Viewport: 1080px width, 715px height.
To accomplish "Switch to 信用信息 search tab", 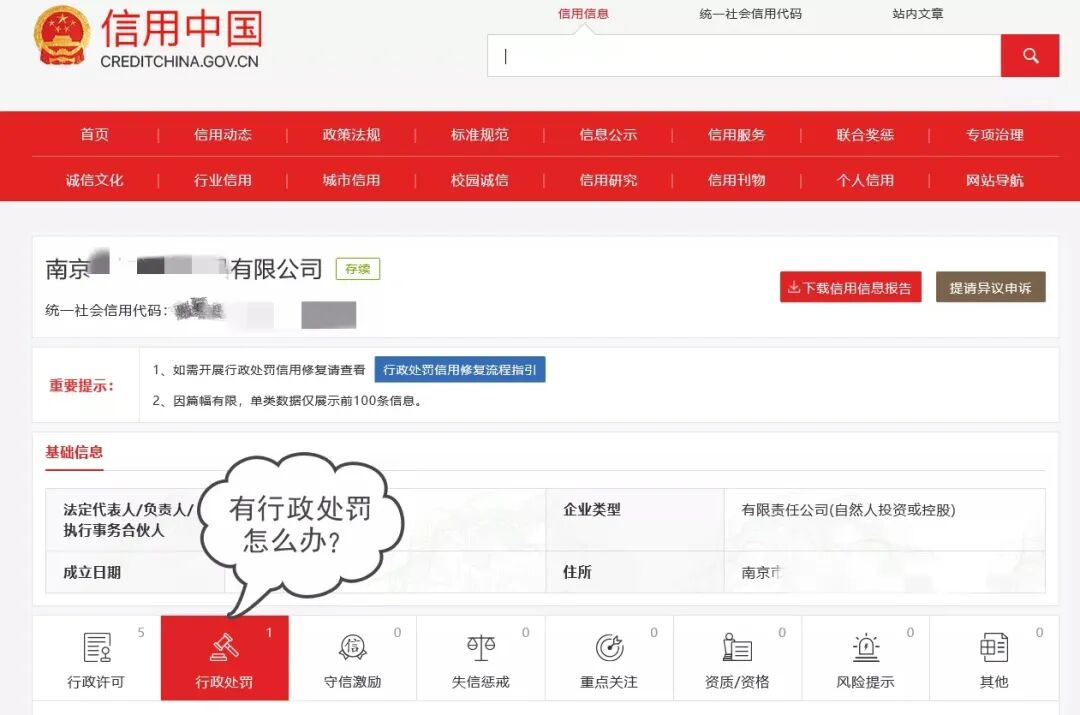I will [x=583, y=14].
